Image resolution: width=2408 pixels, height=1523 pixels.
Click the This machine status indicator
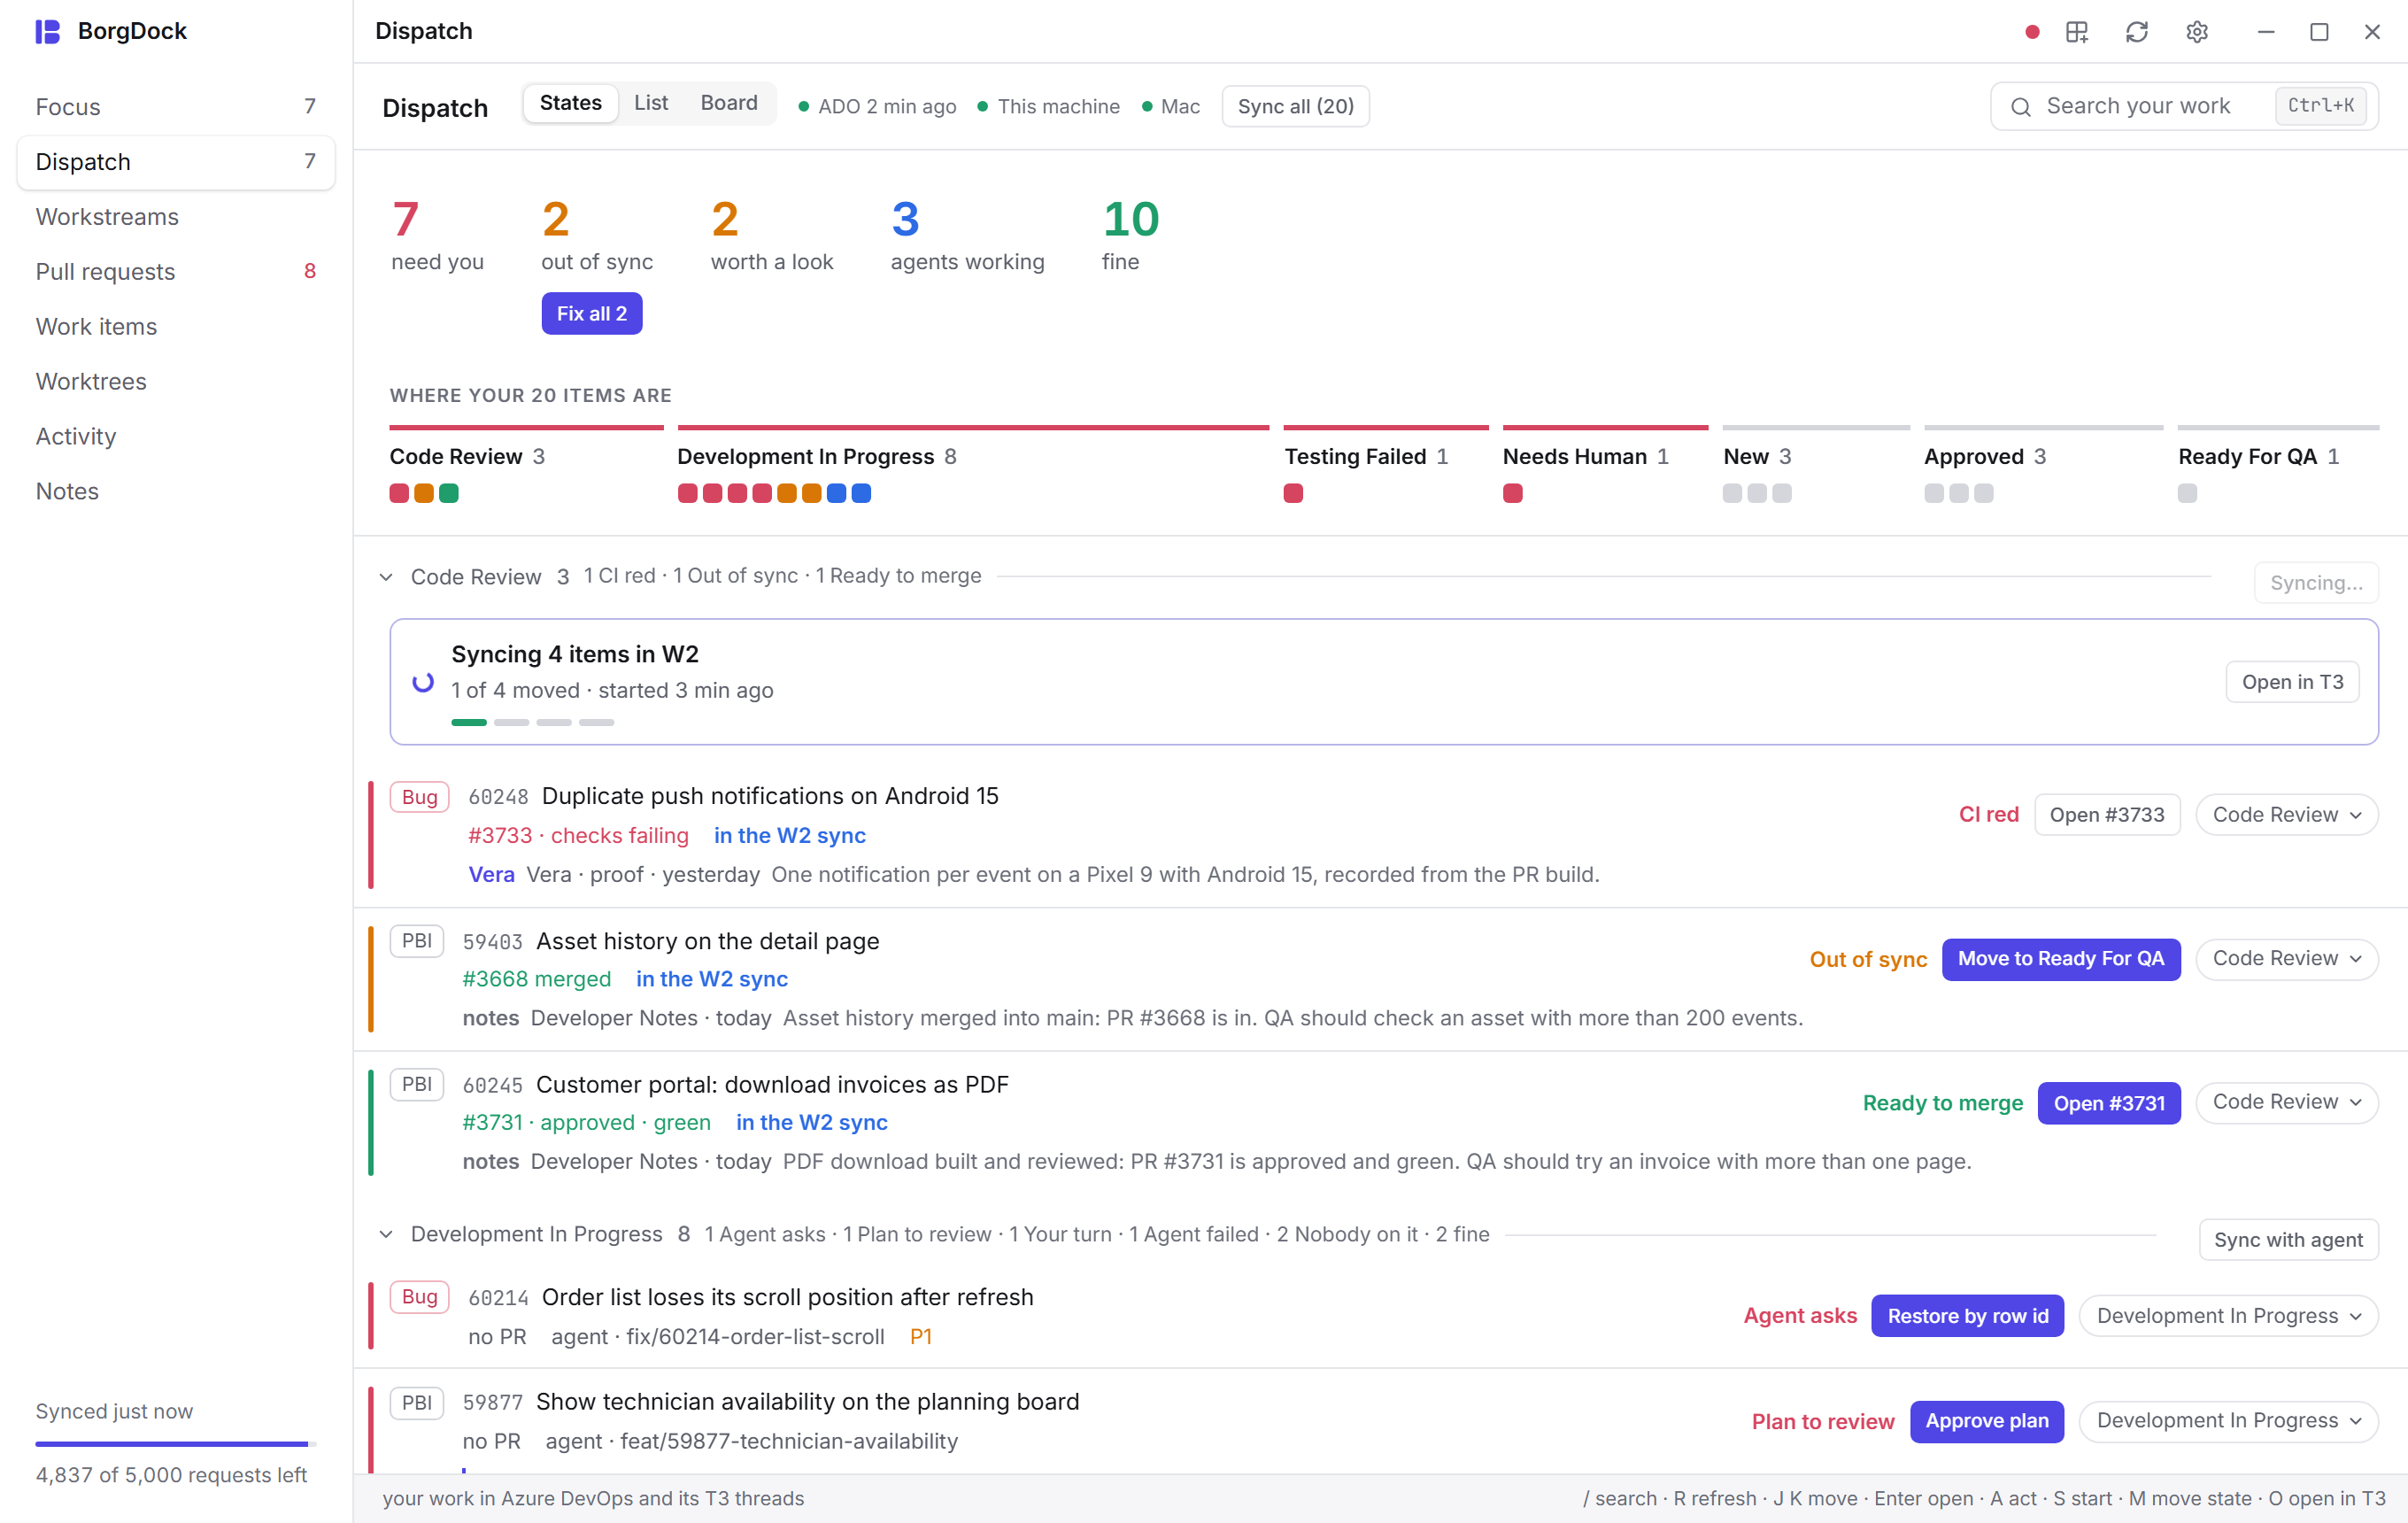click(x=1048, y=106)
